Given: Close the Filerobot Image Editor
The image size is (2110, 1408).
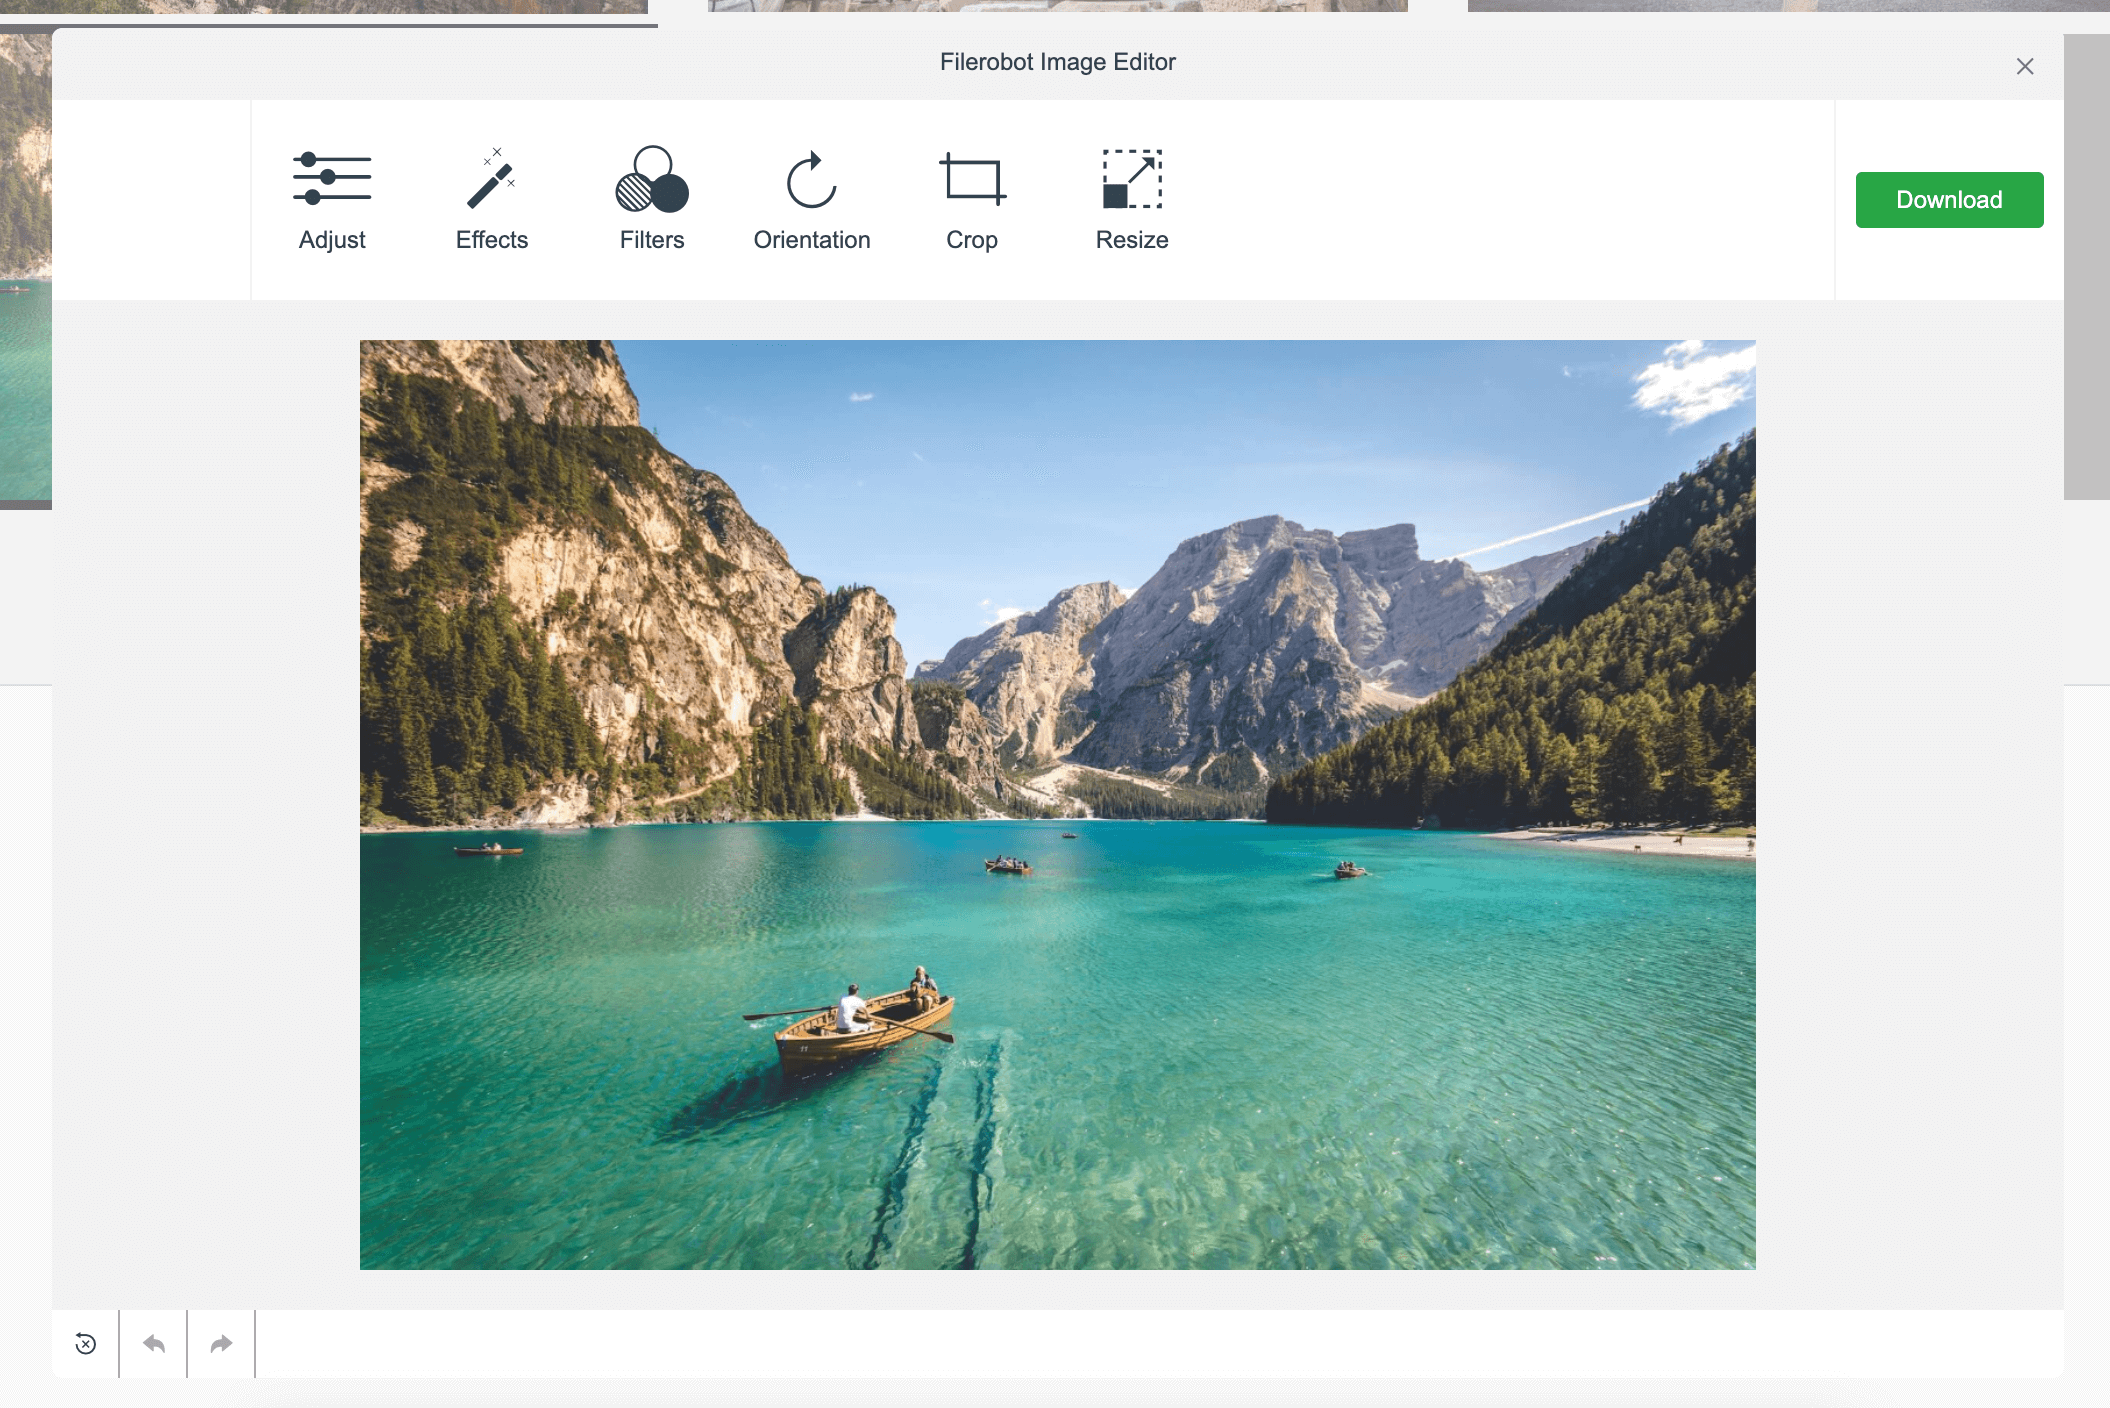Looking at the screenshot, I should coord(2025,66).
